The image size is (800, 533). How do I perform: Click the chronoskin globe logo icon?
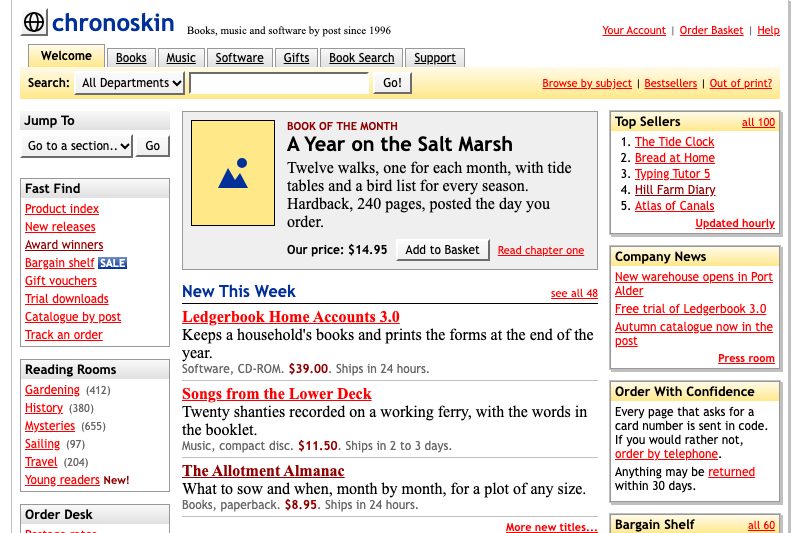(x=34, y=22)
